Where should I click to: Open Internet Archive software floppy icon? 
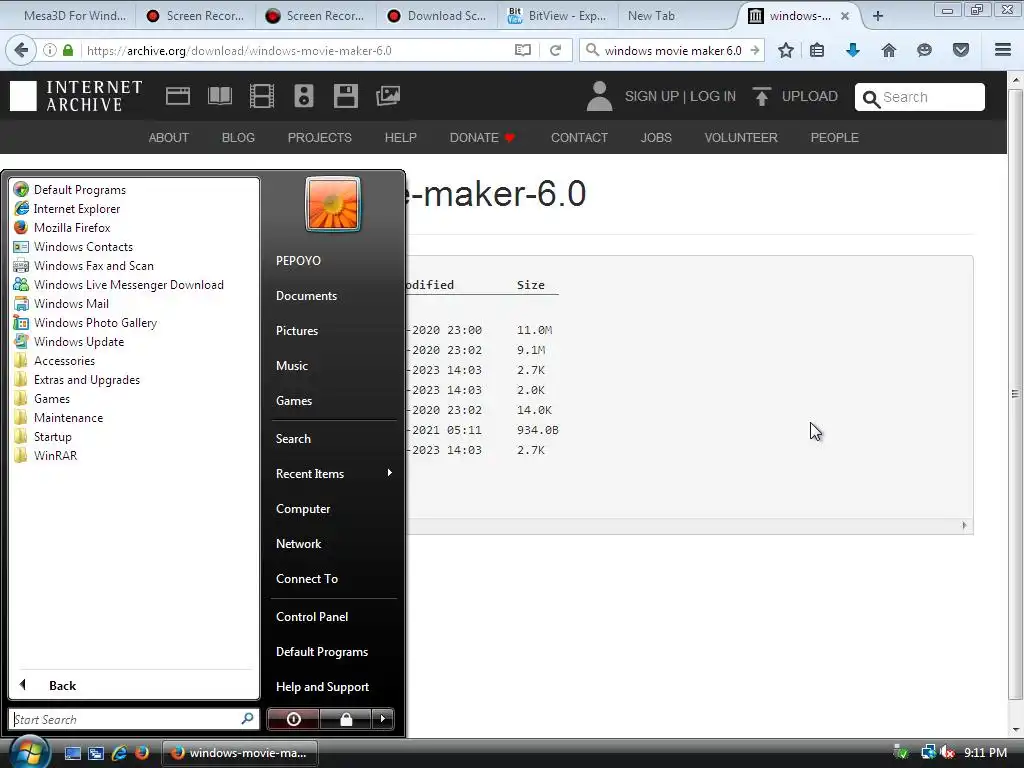pyautogui.click(x=345, y=96)
